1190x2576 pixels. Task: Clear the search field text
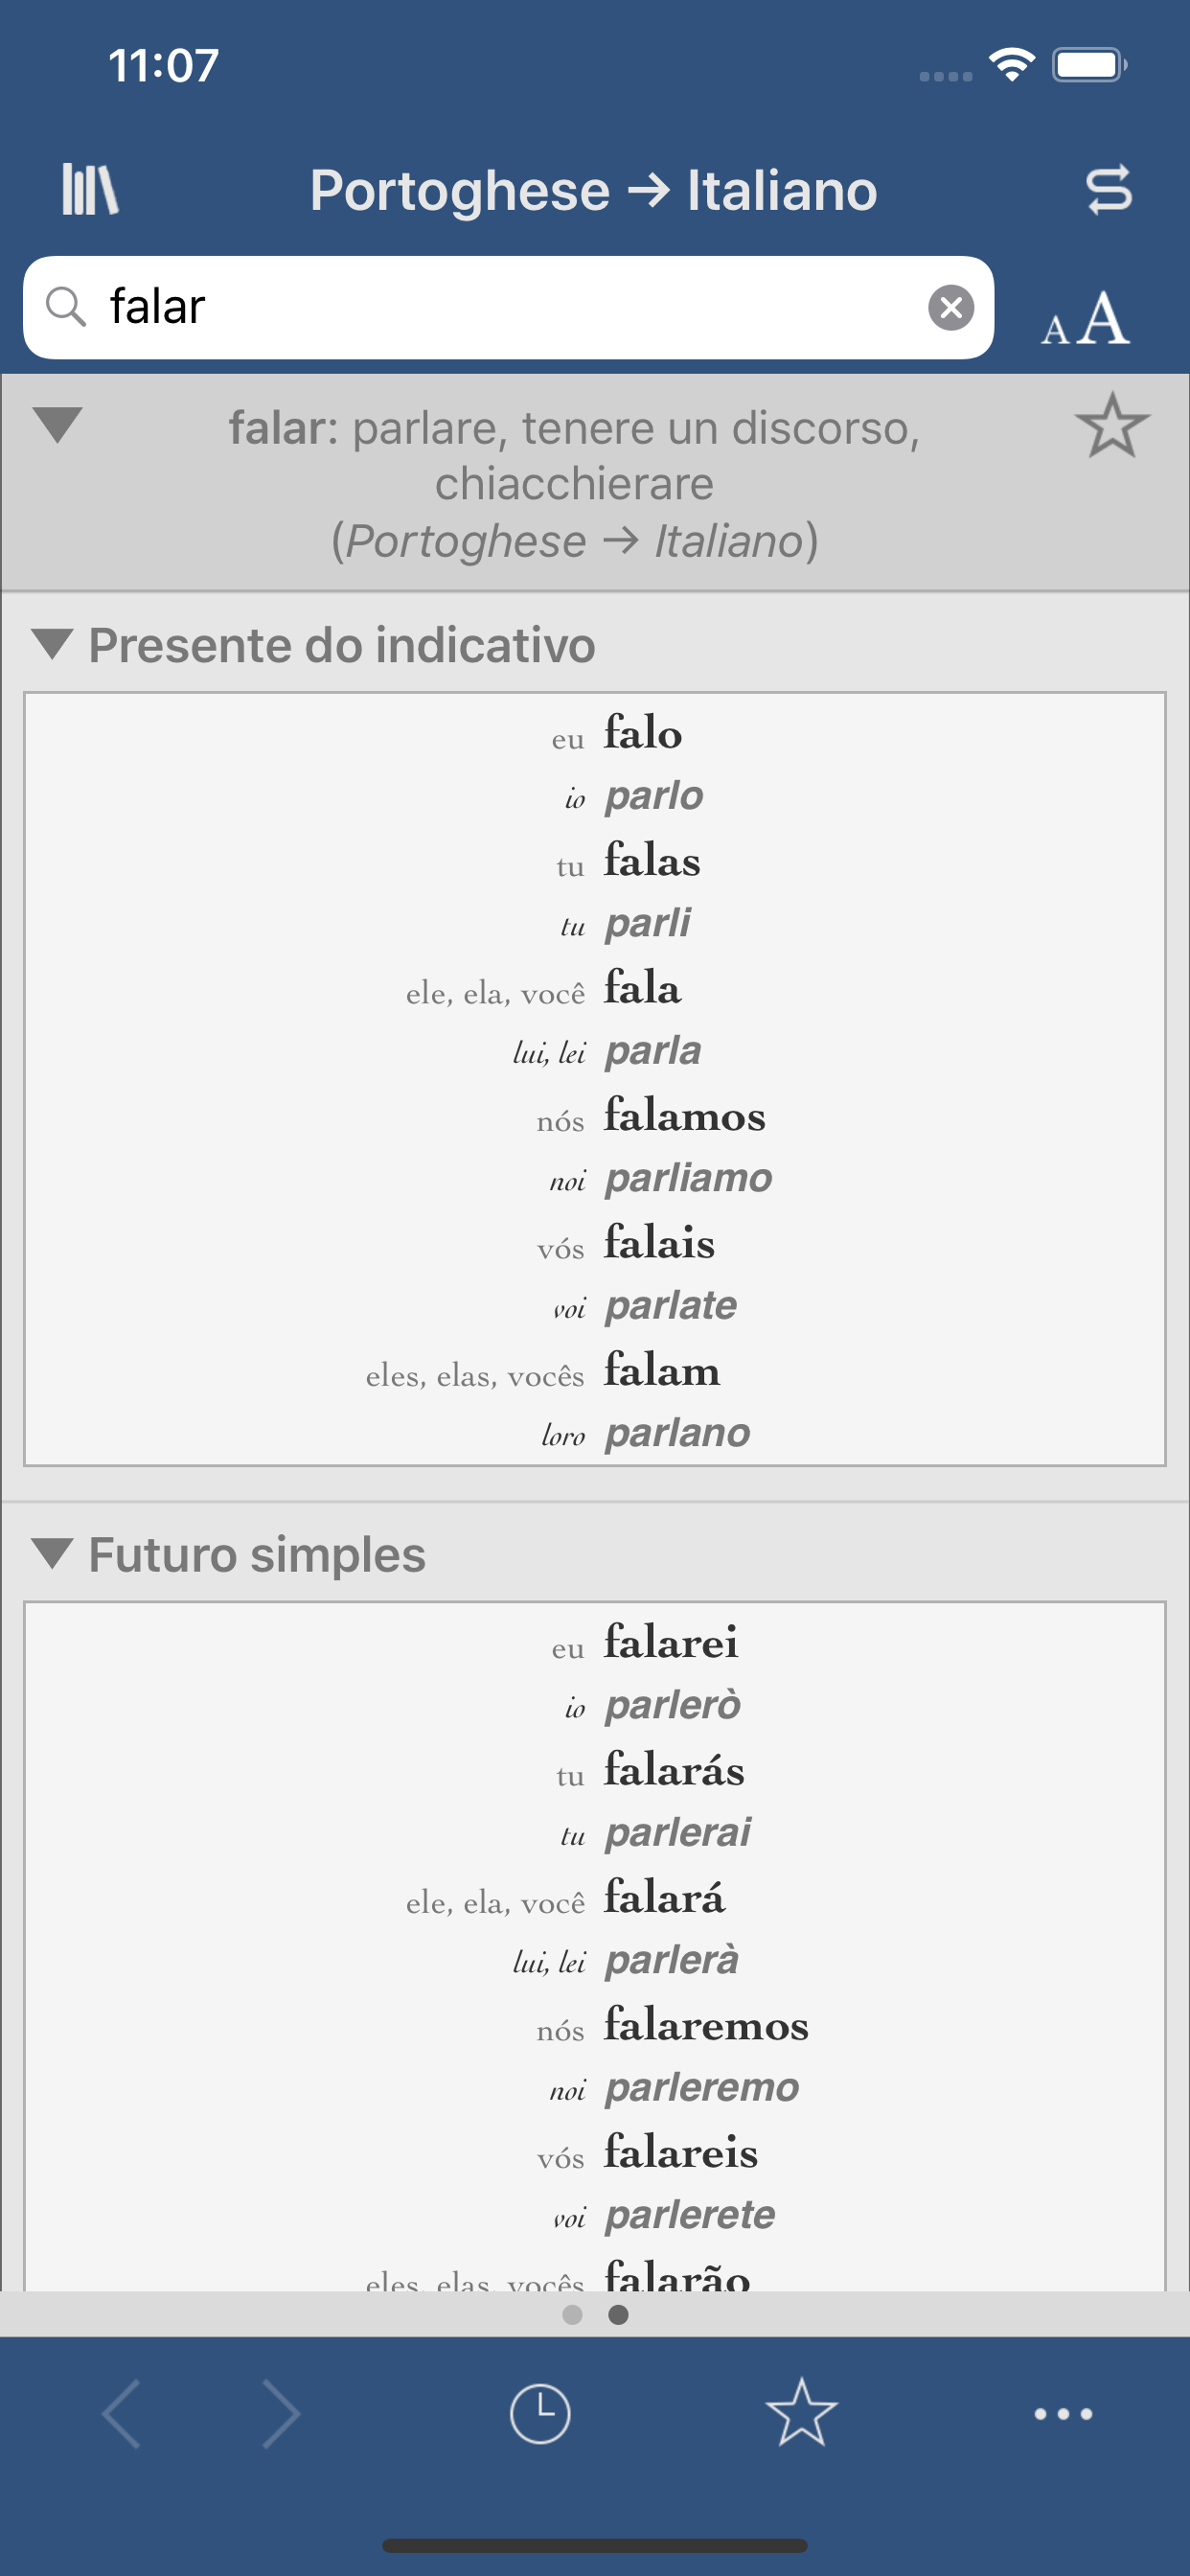click(950, 307)
